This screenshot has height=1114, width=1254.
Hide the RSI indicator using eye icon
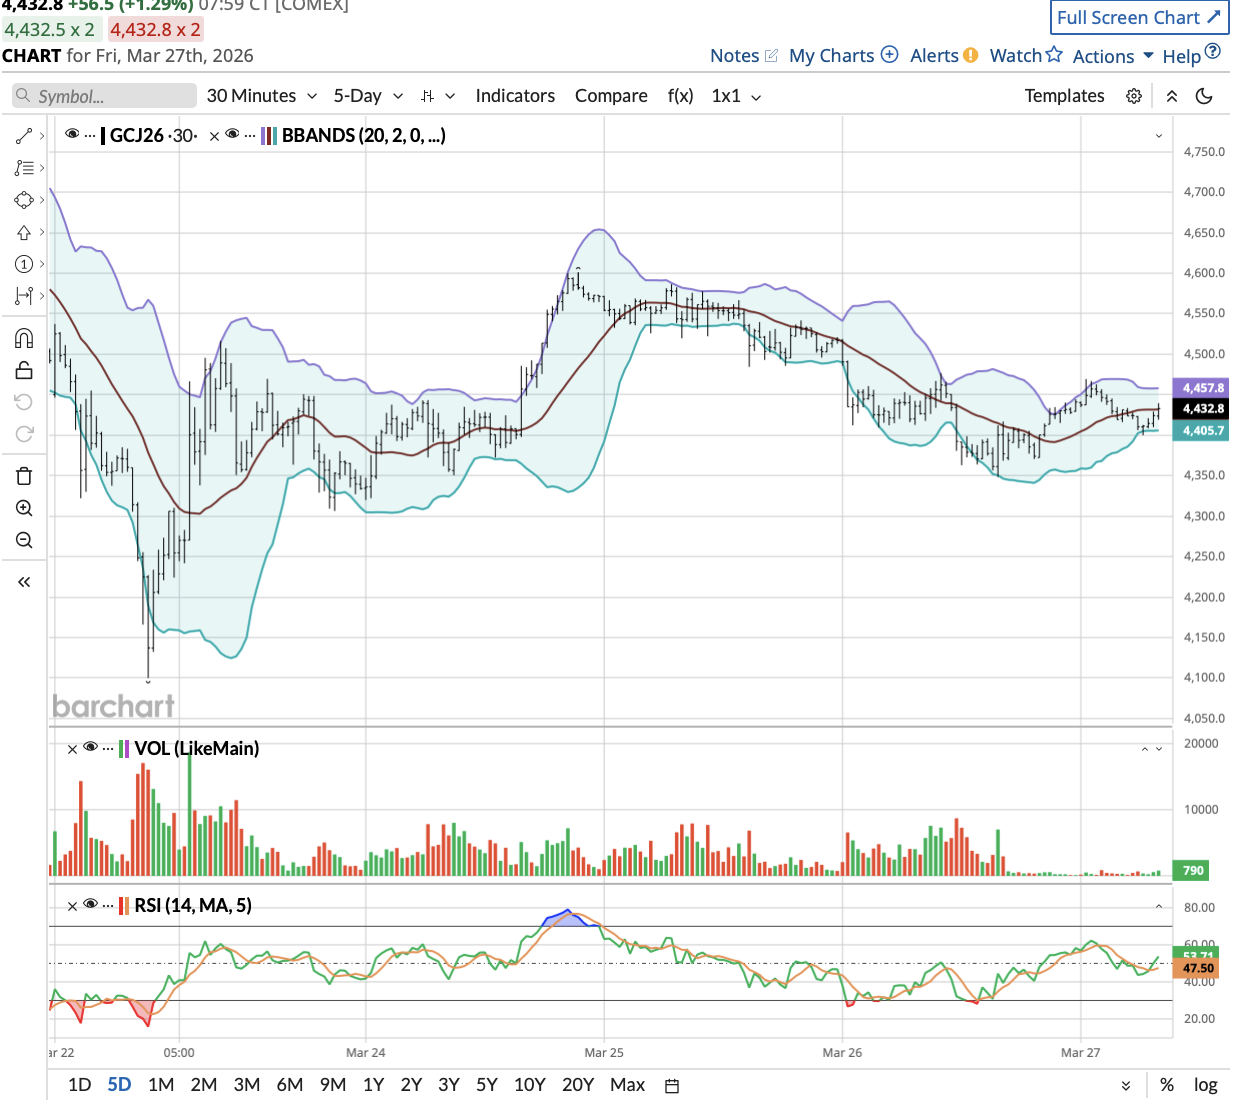pos(90,904)
